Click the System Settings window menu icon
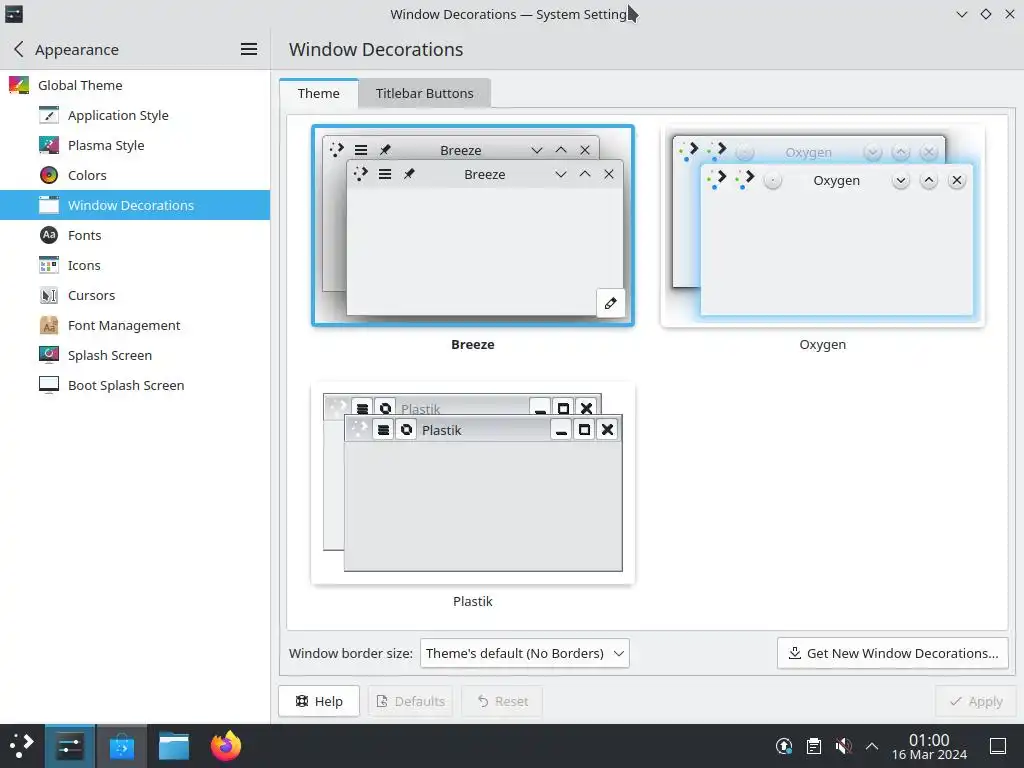 (x=14, y=14)
